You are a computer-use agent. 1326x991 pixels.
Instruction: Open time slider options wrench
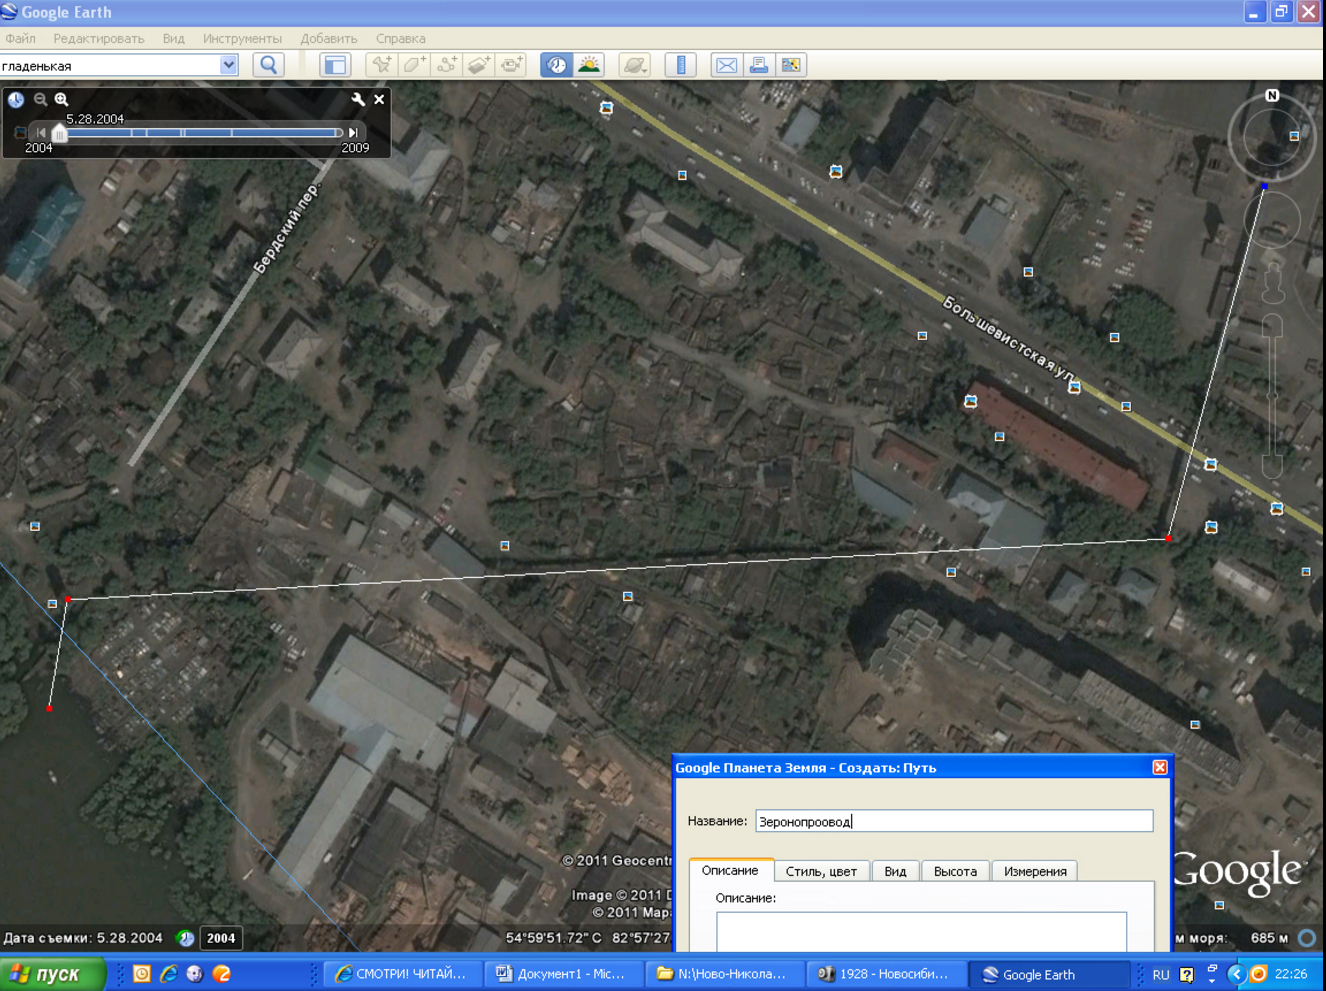[x=358, y=99]
